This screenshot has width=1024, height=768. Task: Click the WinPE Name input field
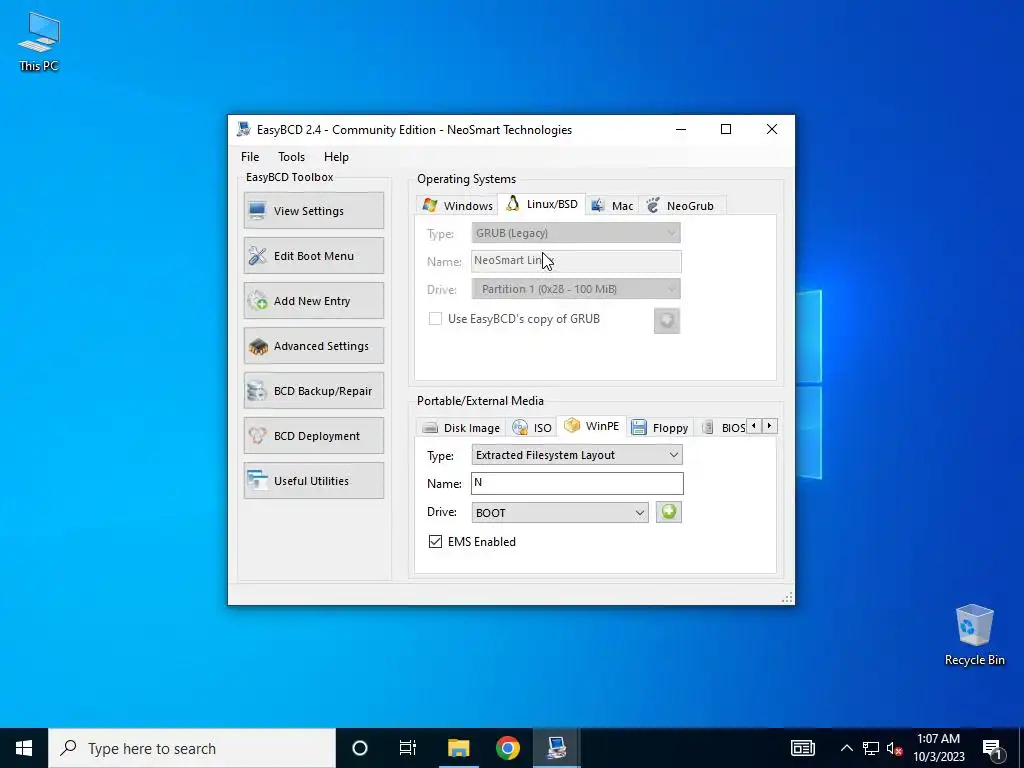pyautogui.click(x=577, y=483)
